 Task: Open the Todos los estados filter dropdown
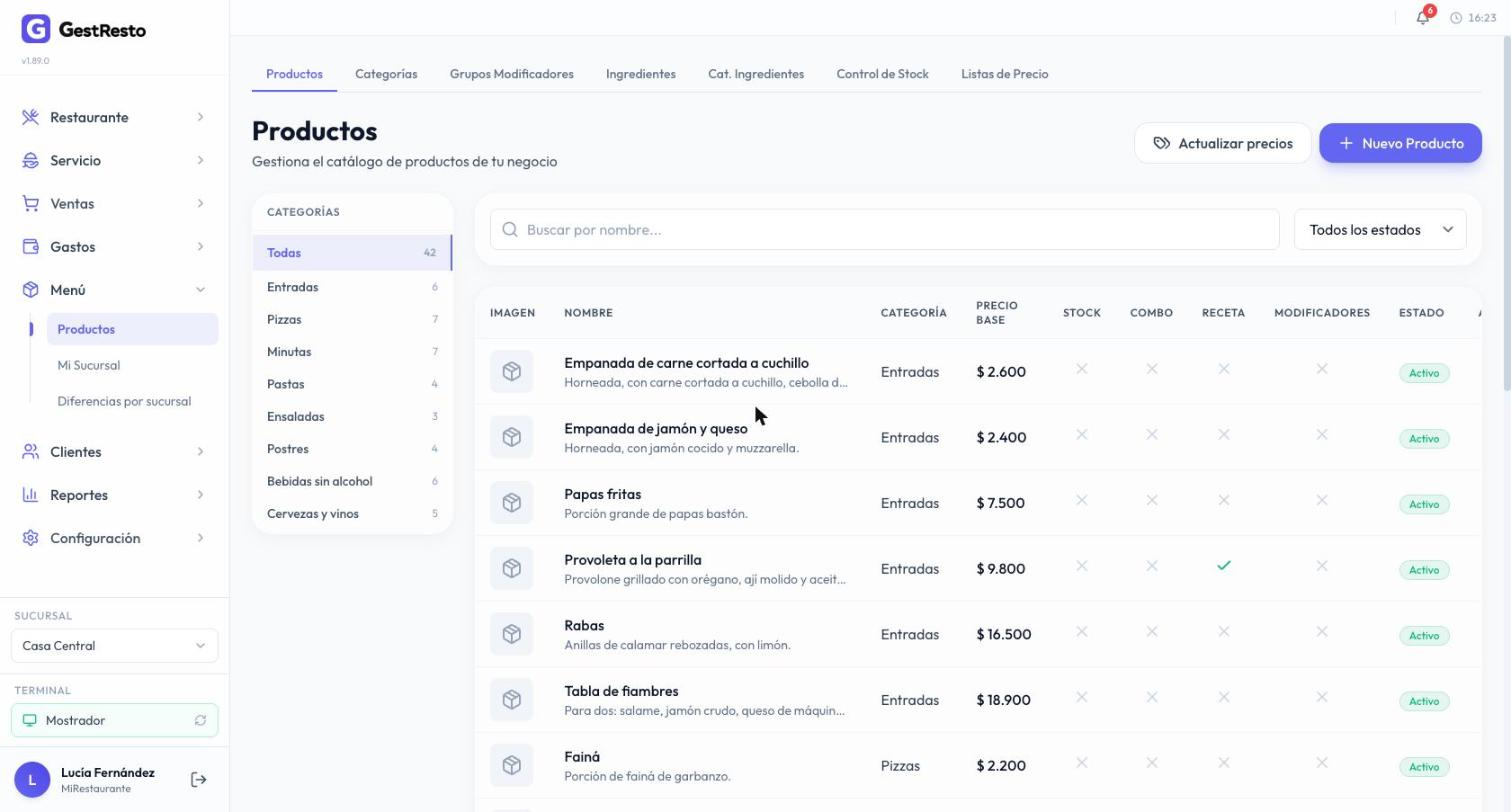pyautogui.click(x=1380, y=230)
